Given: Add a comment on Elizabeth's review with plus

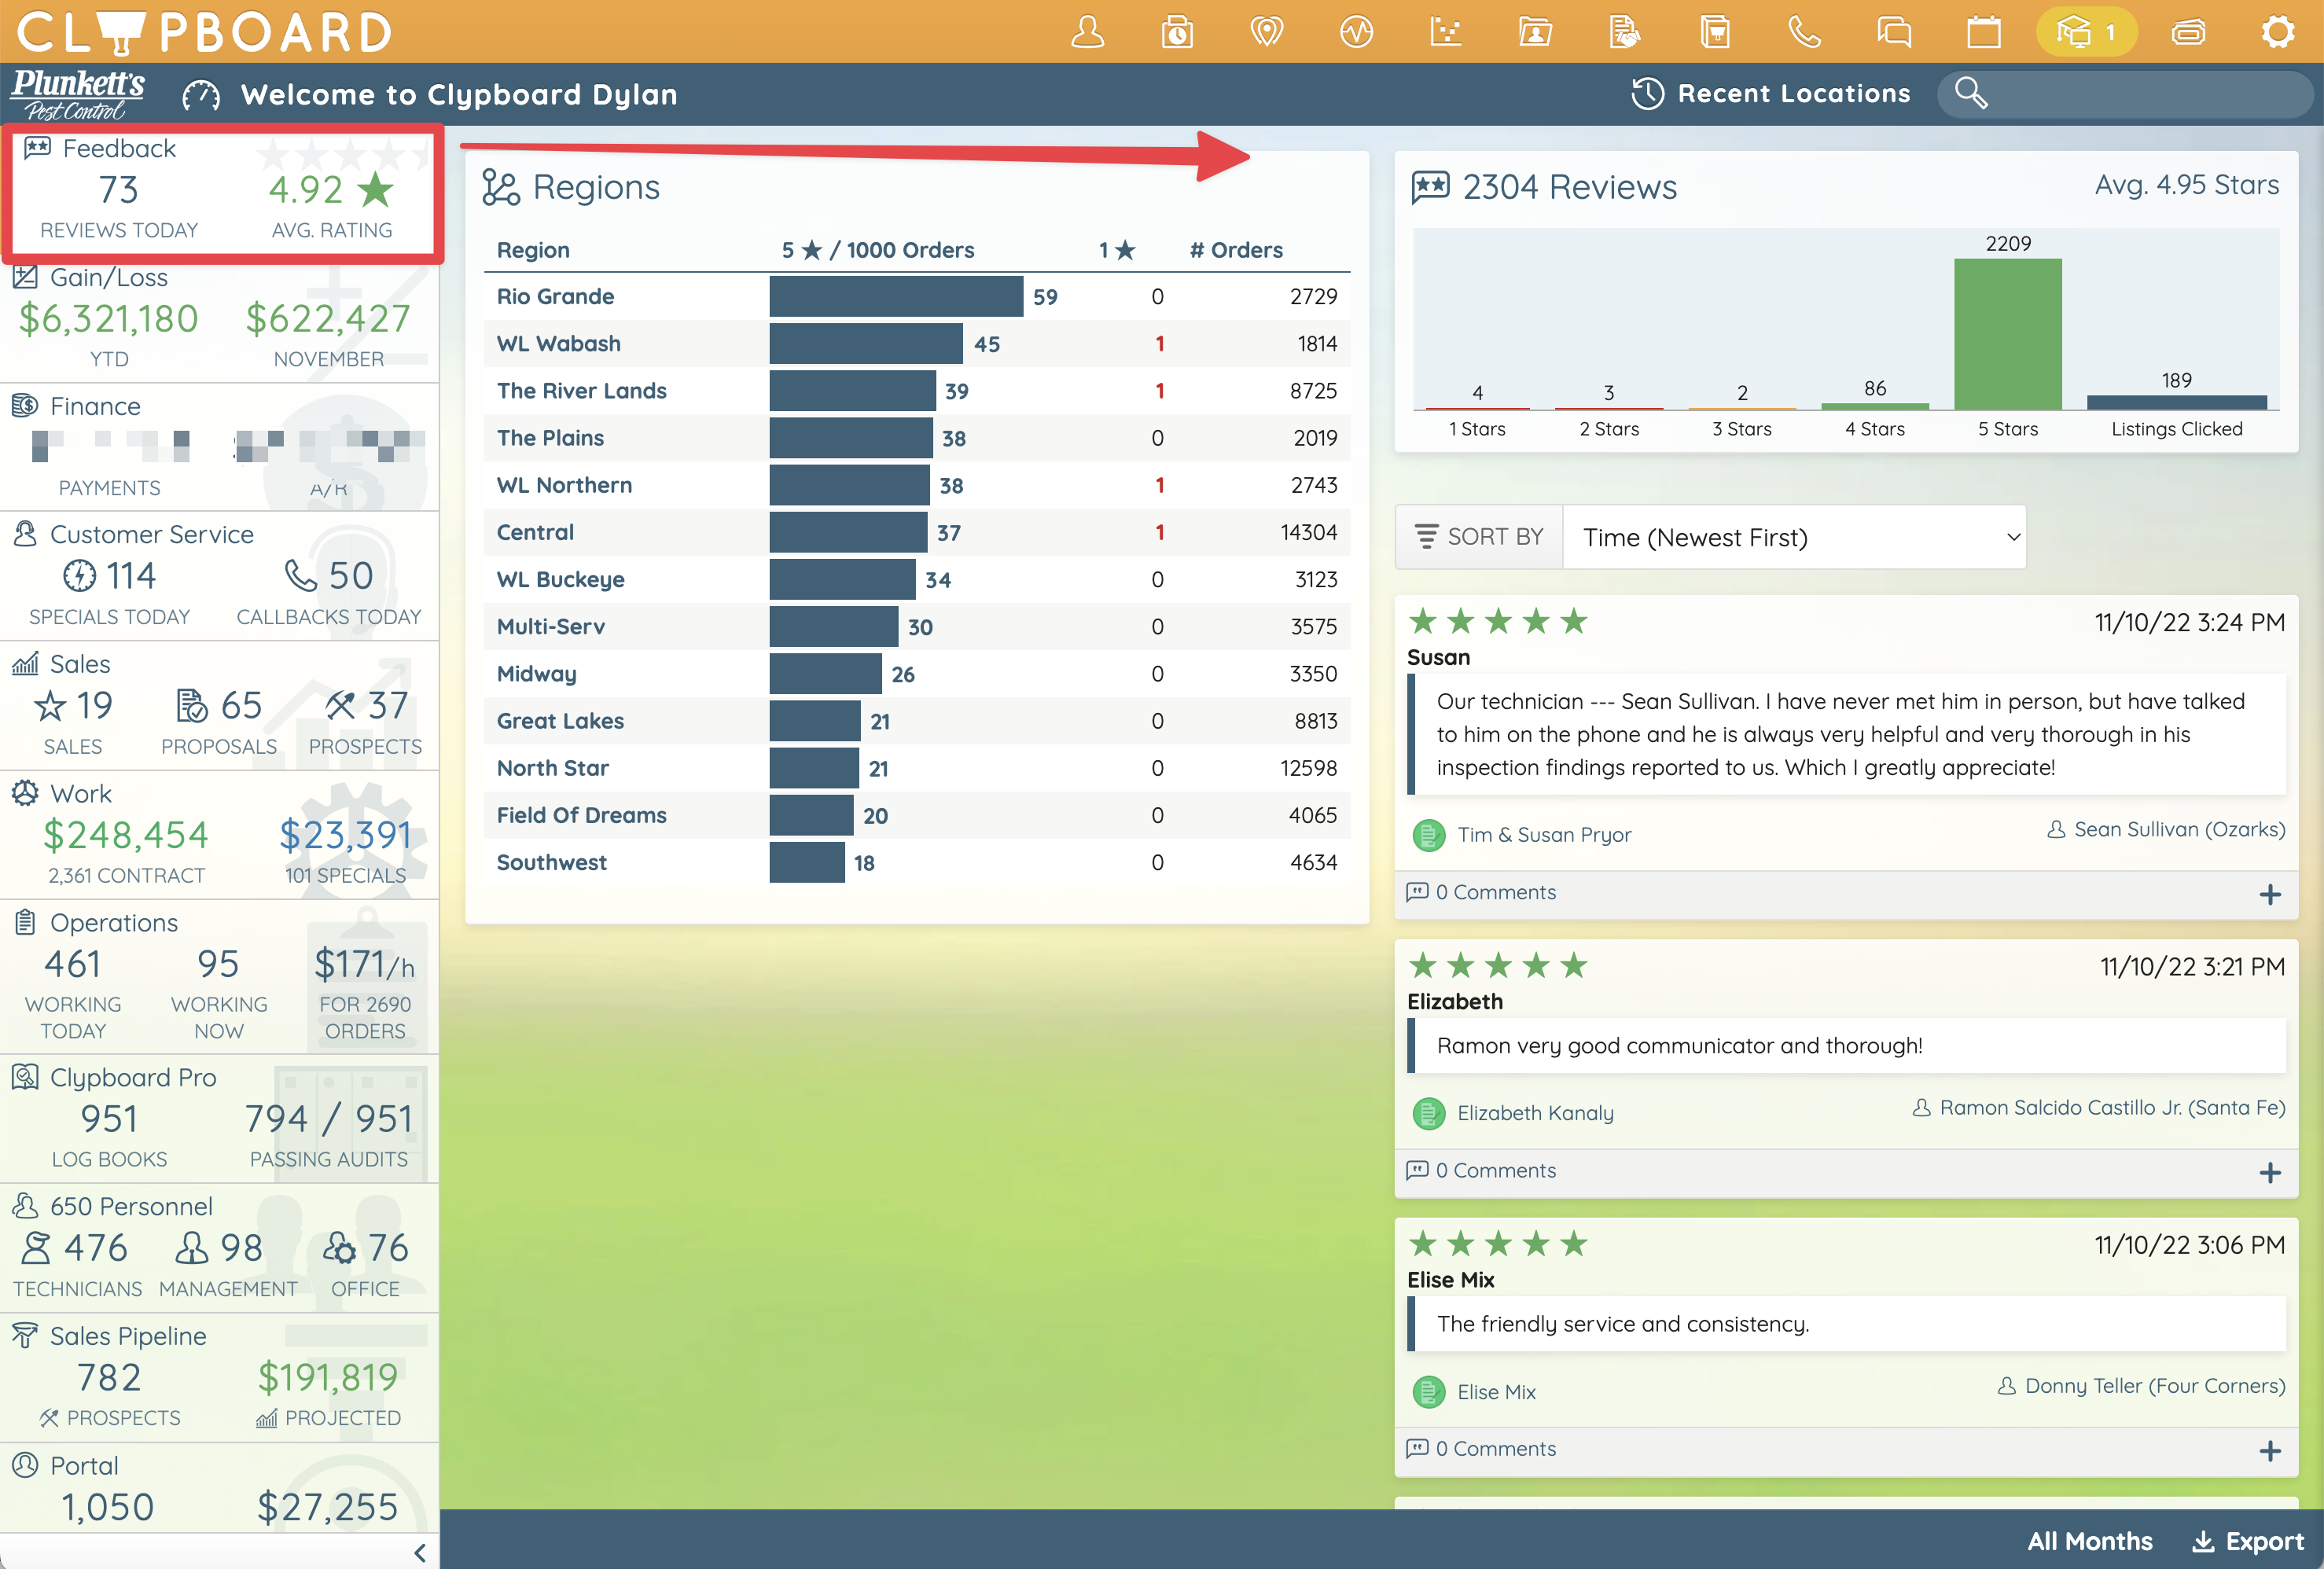Looking at the screenshot, I should pos(2270,1172).
